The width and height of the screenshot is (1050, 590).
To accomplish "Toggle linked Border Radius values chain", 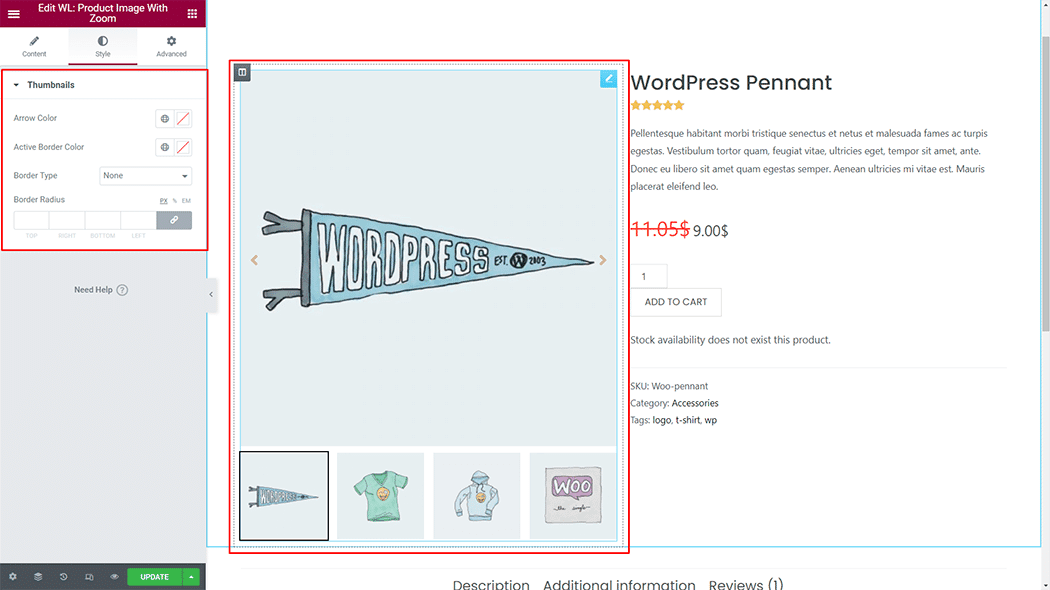I will pos(174,220).
